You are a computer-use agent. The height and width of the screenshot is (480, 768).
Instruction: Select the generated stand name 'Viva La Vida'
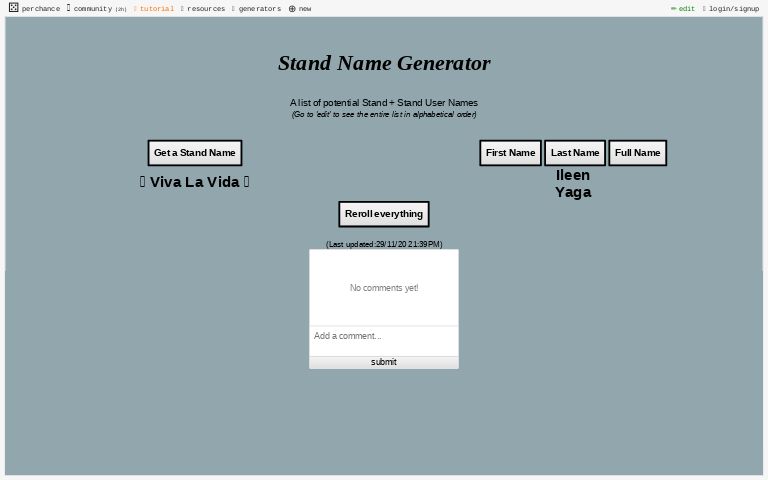pos(194,182)
